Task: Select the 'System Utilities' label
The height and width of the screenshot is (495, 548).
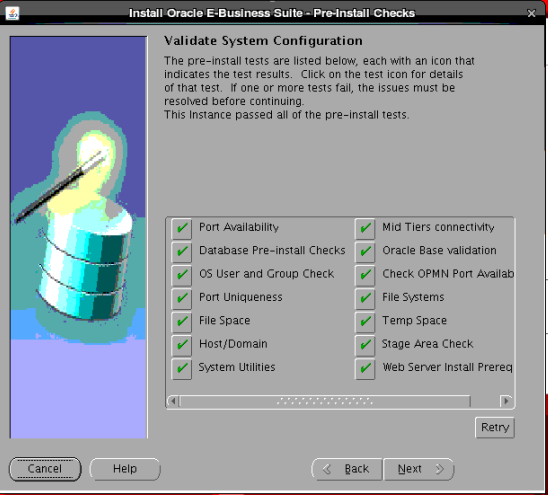Action: point(237,367)
